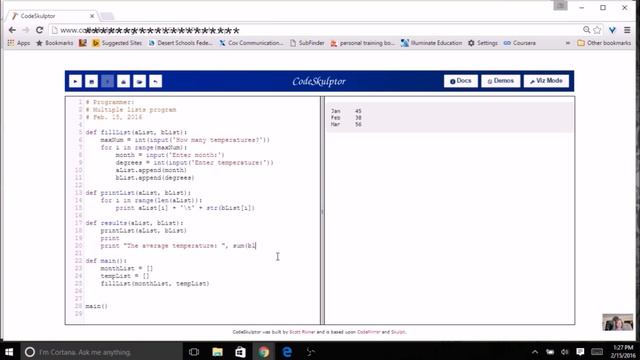The image size is (640, 360).
Task: Select the CodeSkulptor browser tab
Action: [51, 16]
